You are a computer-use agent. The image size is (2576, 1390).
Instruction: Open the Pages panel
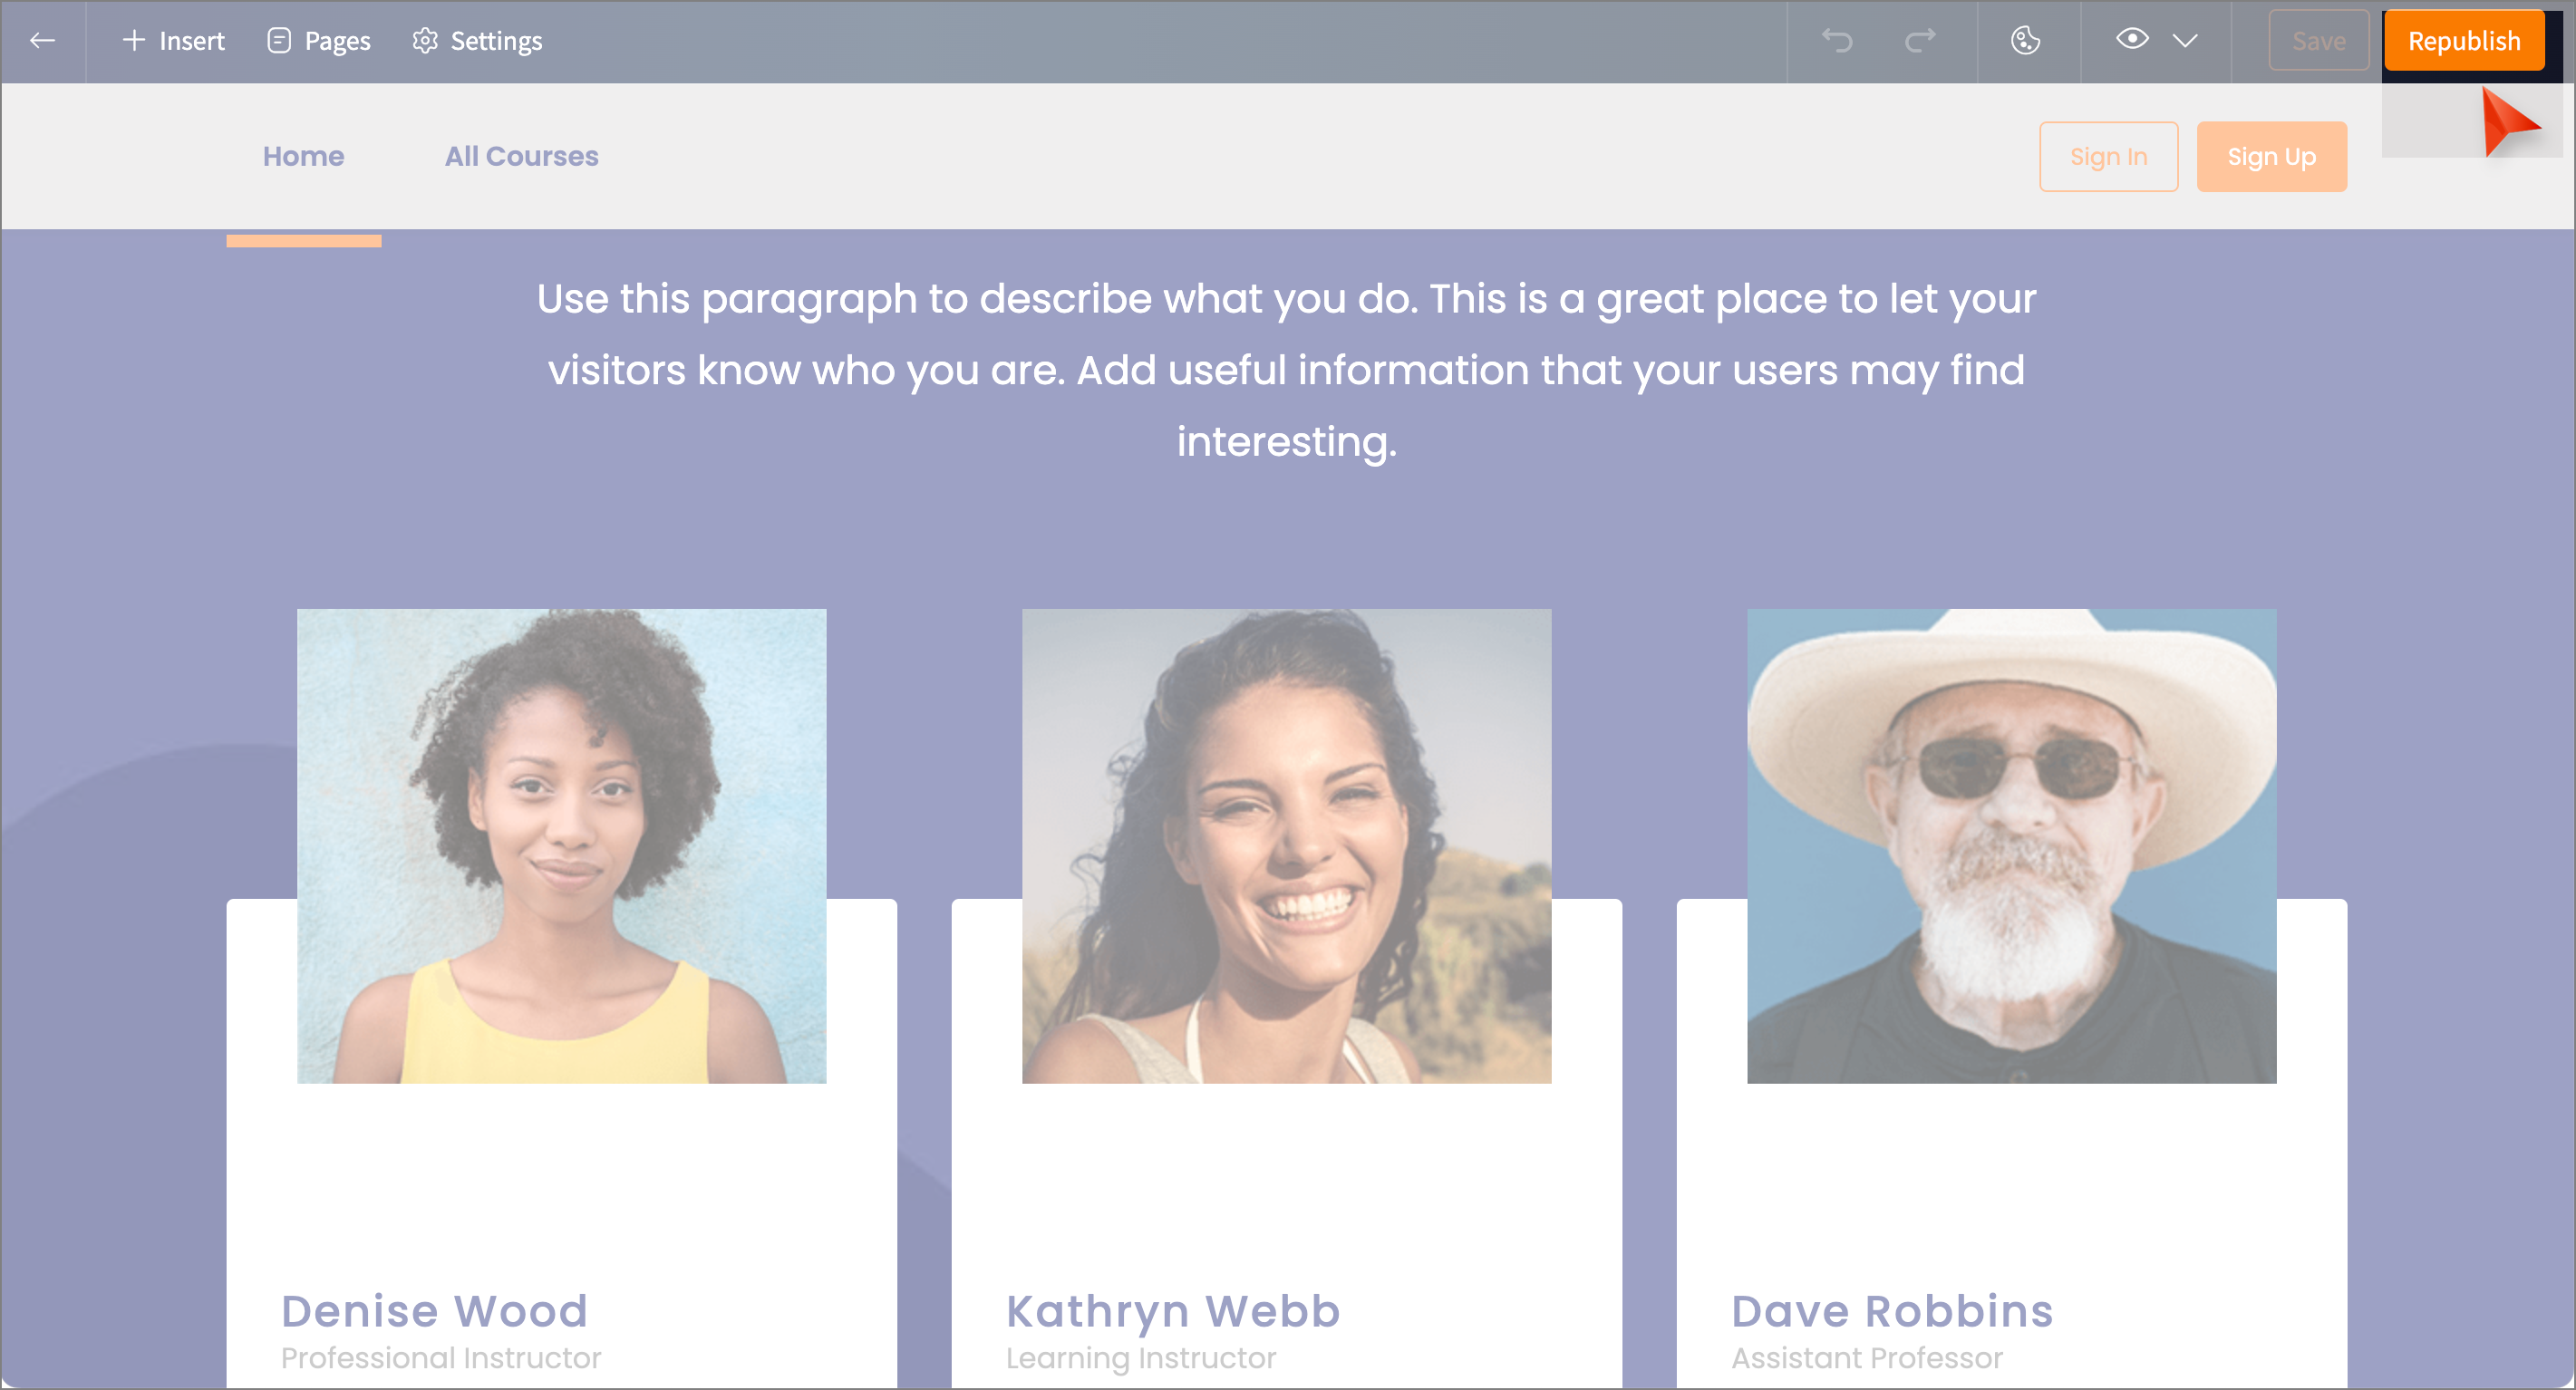(319, 41)
